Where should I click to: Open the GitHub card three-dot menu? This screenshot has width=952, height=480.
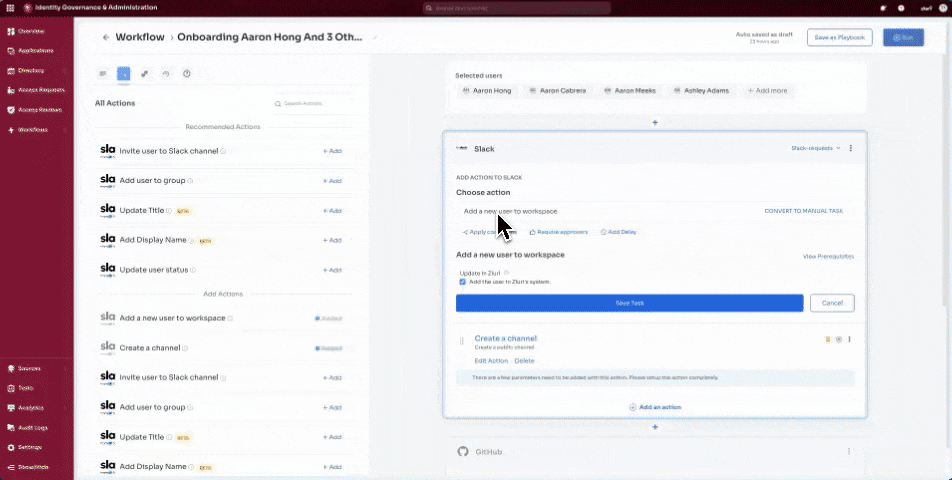[x=849, y=451]
